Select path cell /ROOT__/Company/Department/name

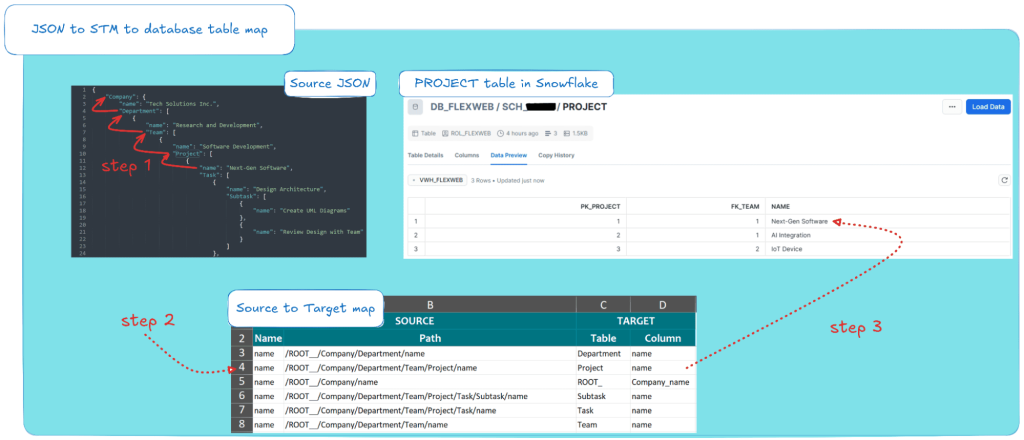pos(430,353)
